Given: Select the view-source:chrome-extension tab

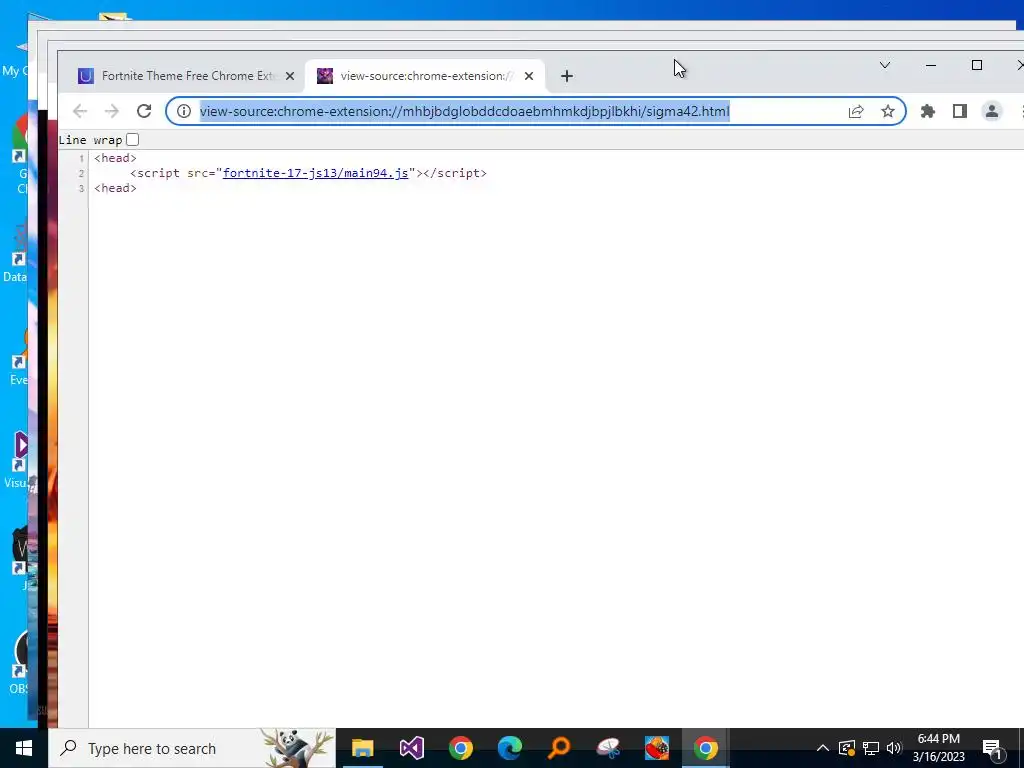Looking at the screenshot, I should pos(426,76).
